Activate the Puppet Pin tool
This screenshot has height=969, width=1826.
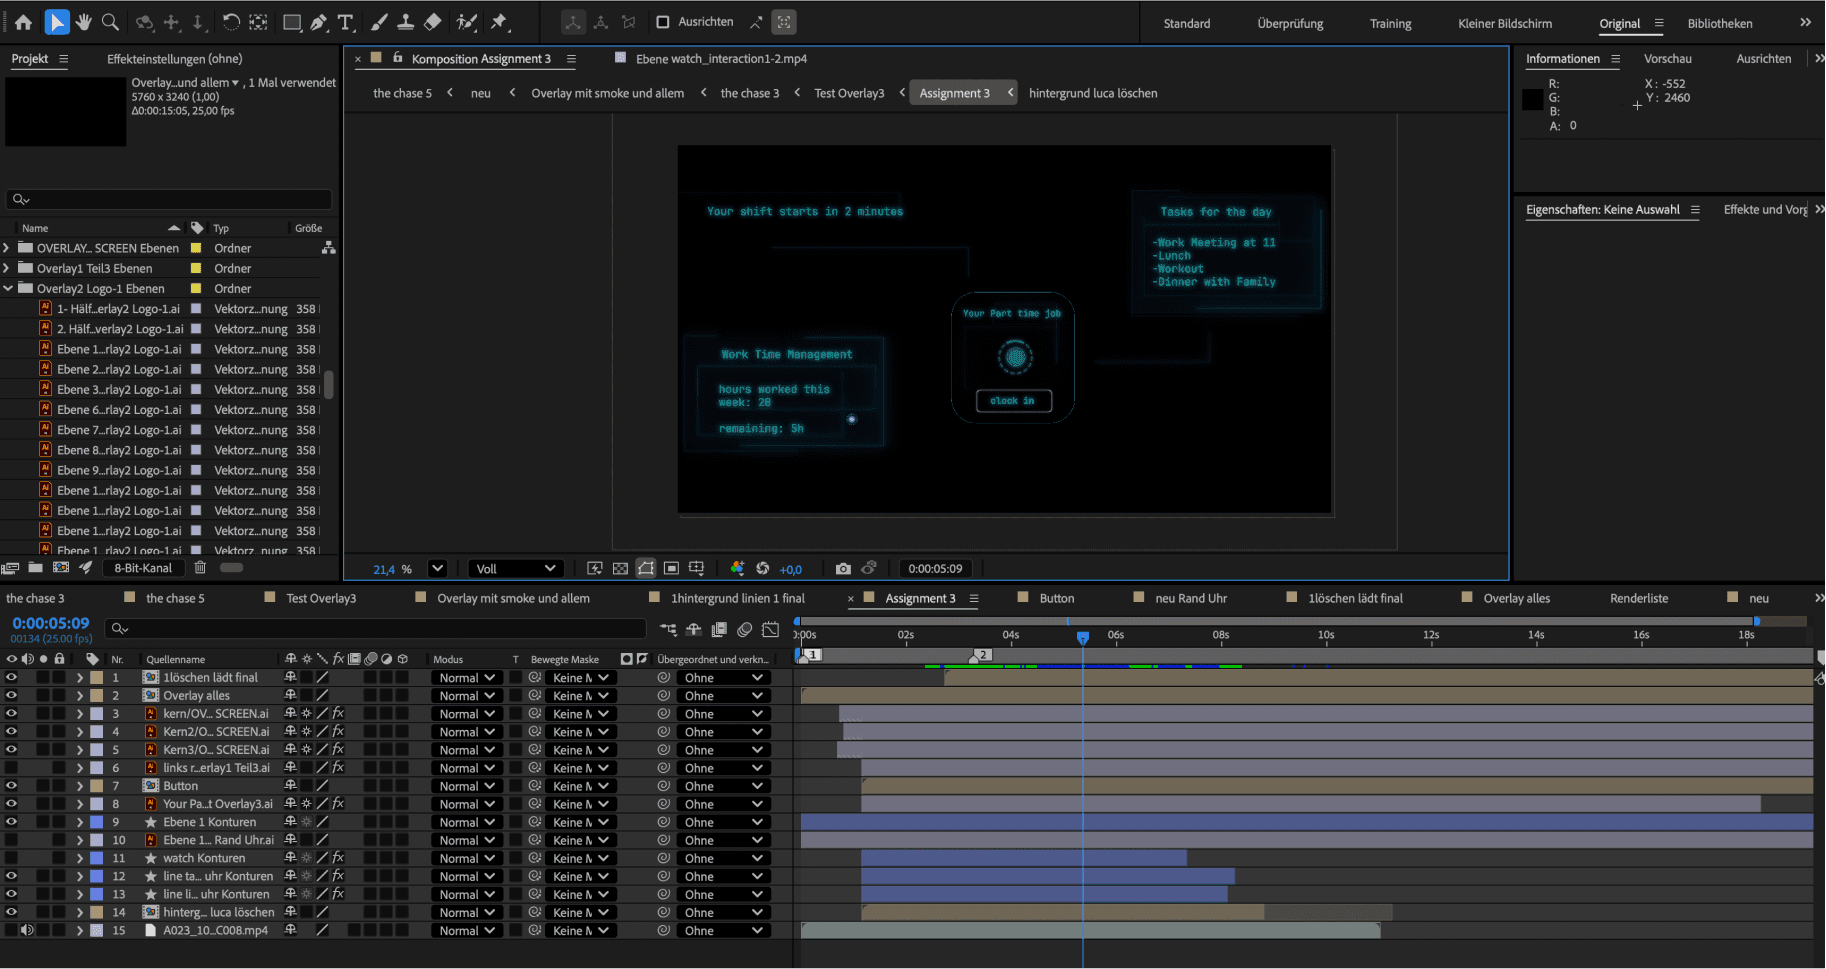[x=499, y=22]
